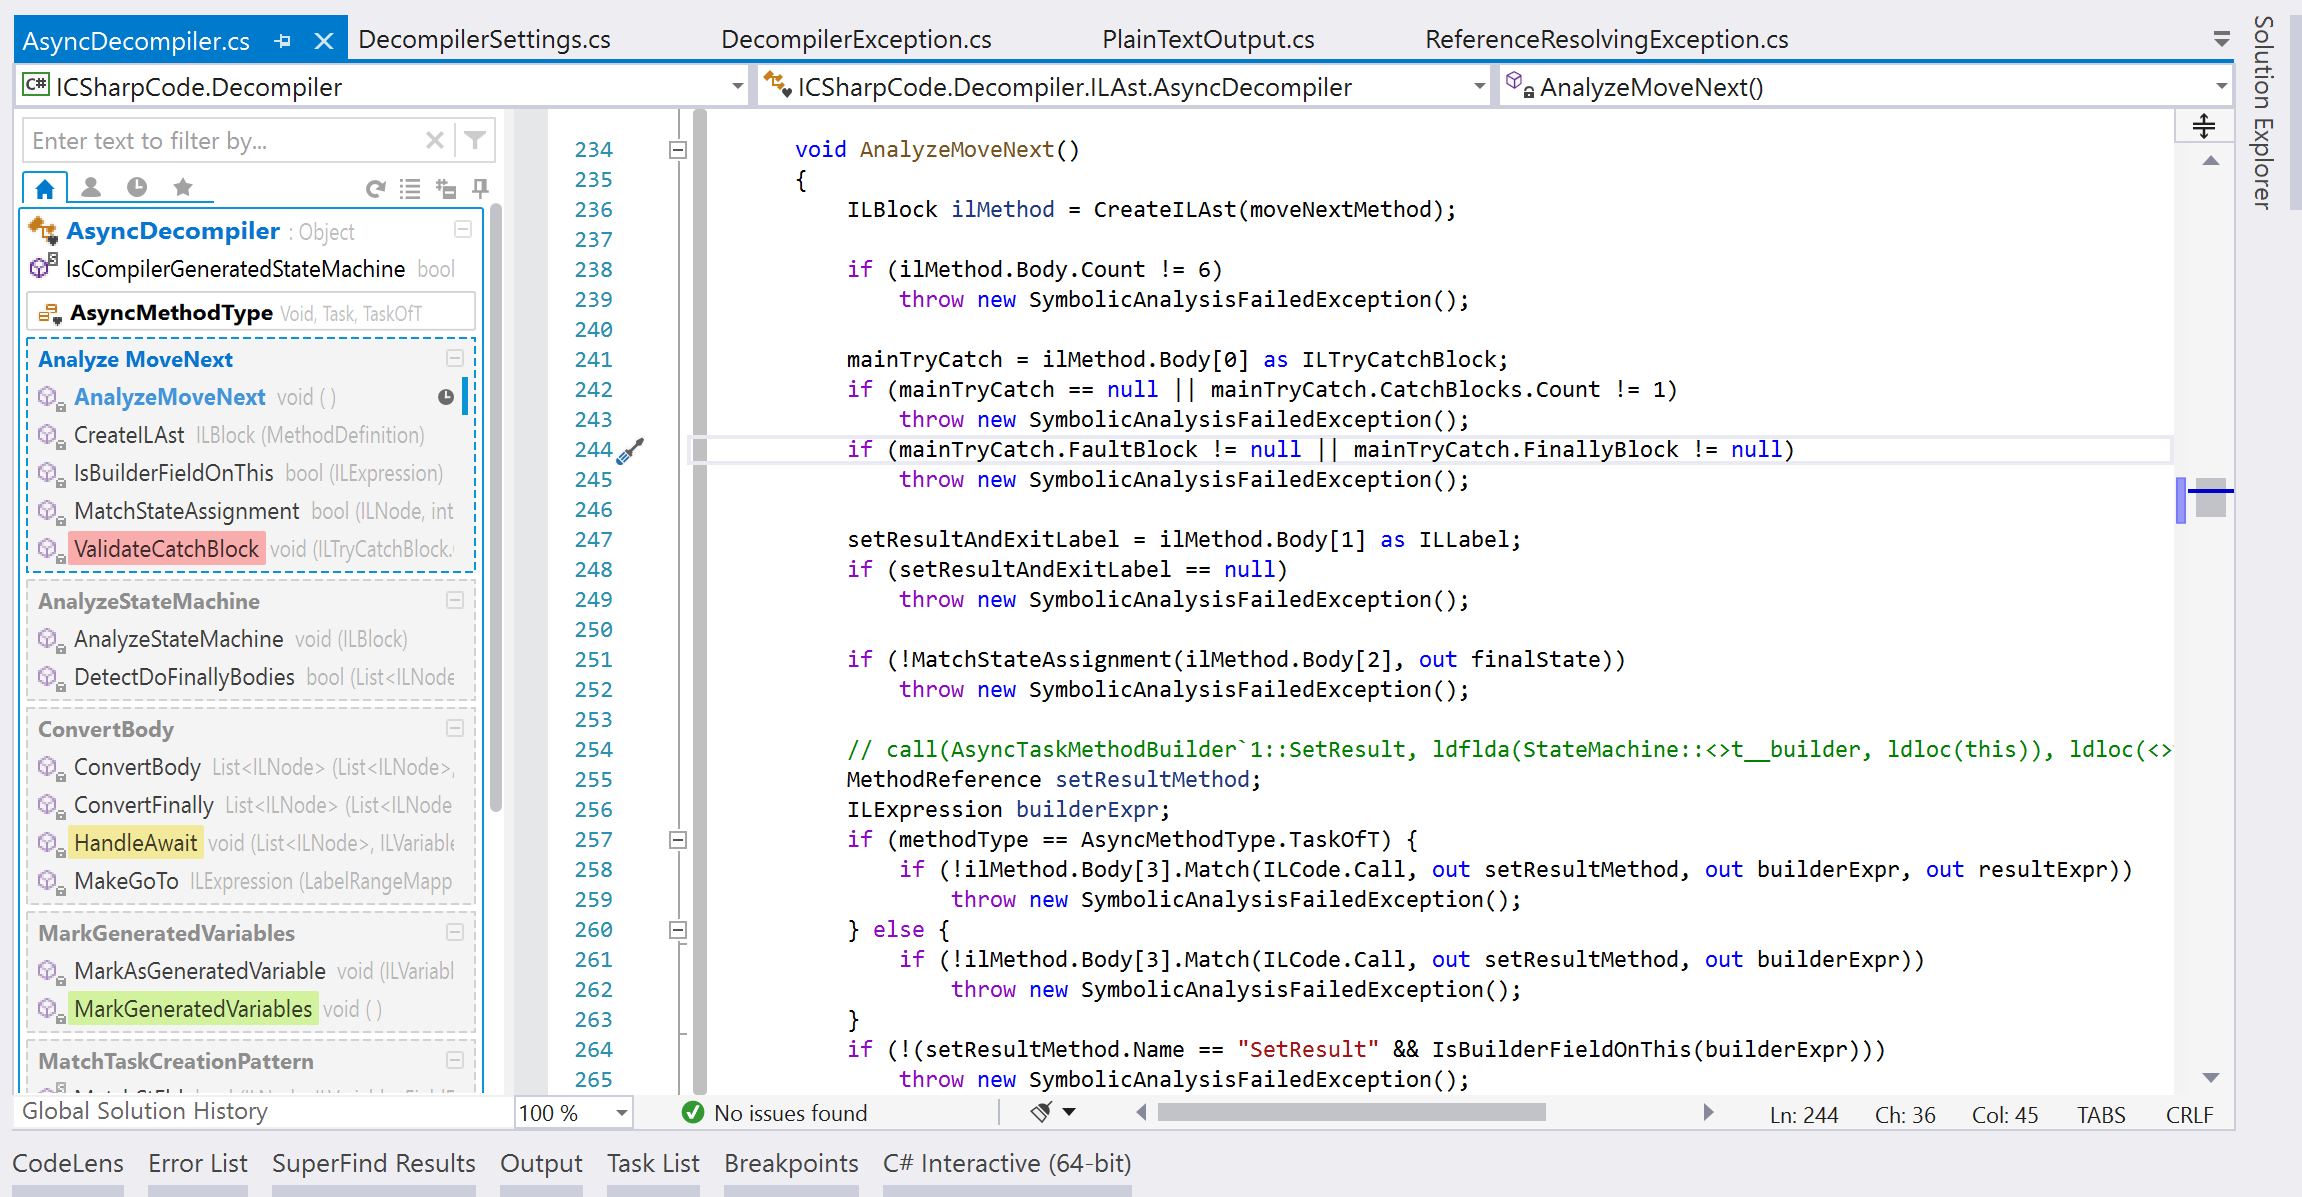
Task: Collapse the MarkGeneratedVariables group
Action: tap(455, 932)
